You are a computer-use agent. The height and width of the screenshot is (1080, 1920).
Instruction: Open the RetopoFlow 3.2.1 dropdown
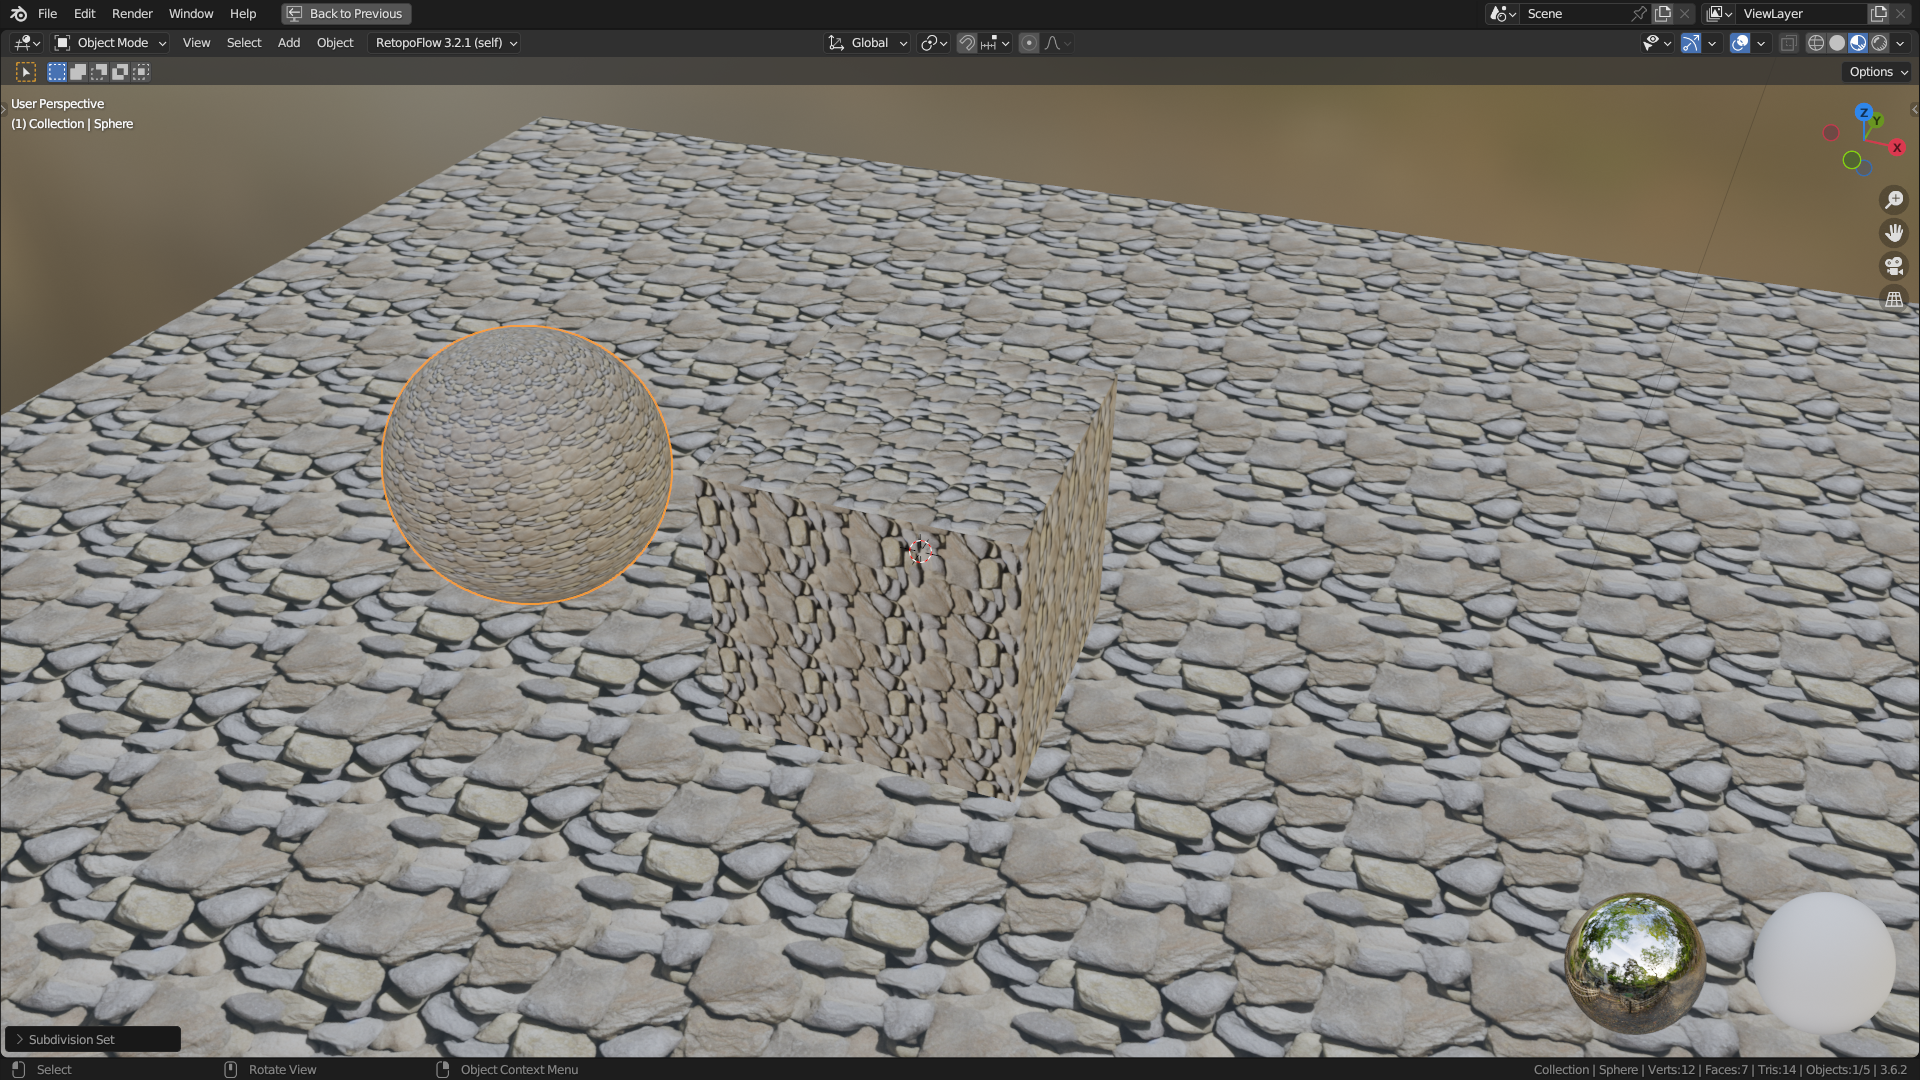[x=445, y=43]
